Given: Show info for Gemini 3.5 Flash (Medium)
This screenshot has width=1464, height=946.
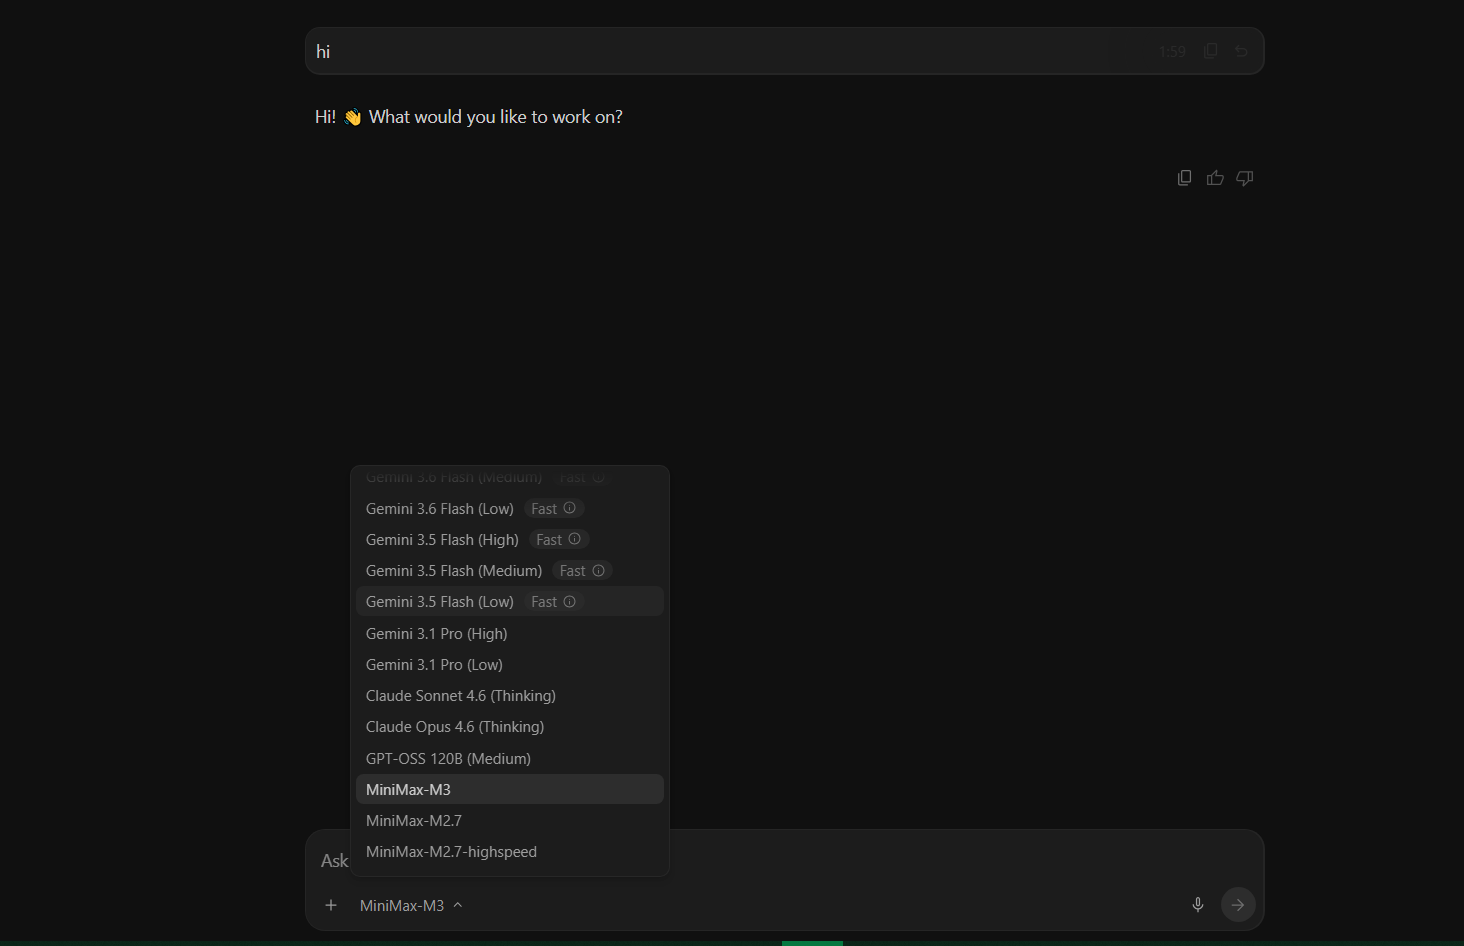Looking at the screenshot, I should click(599, 570).
